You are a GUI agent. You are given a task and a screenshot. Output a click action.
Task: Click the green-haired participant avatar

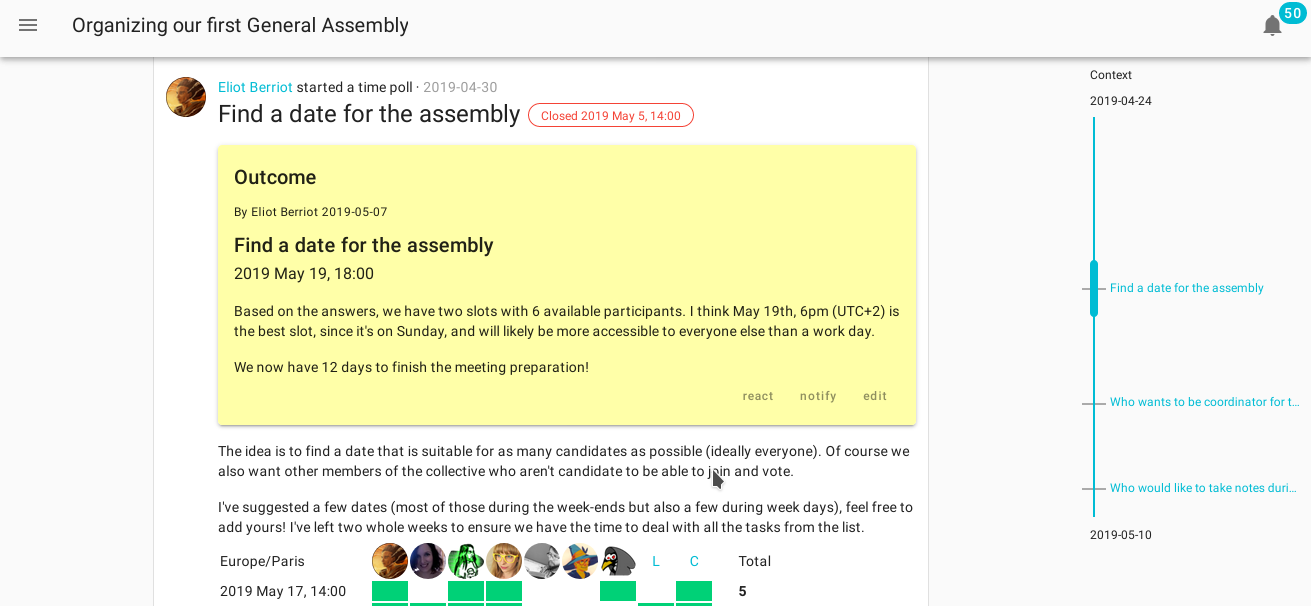click(x=466, y=561)
